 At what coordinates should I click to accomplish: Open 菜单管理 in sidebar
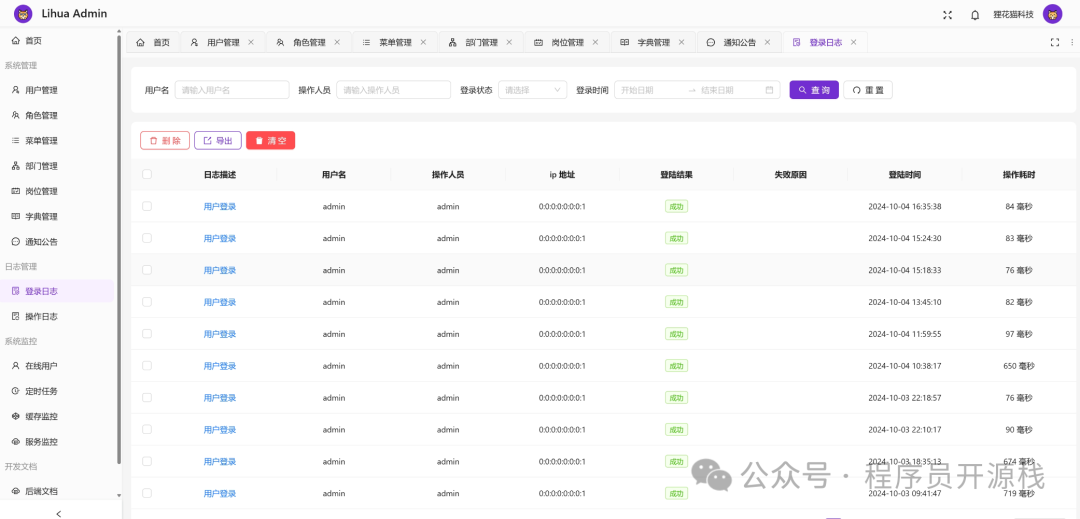coord(57,140)
